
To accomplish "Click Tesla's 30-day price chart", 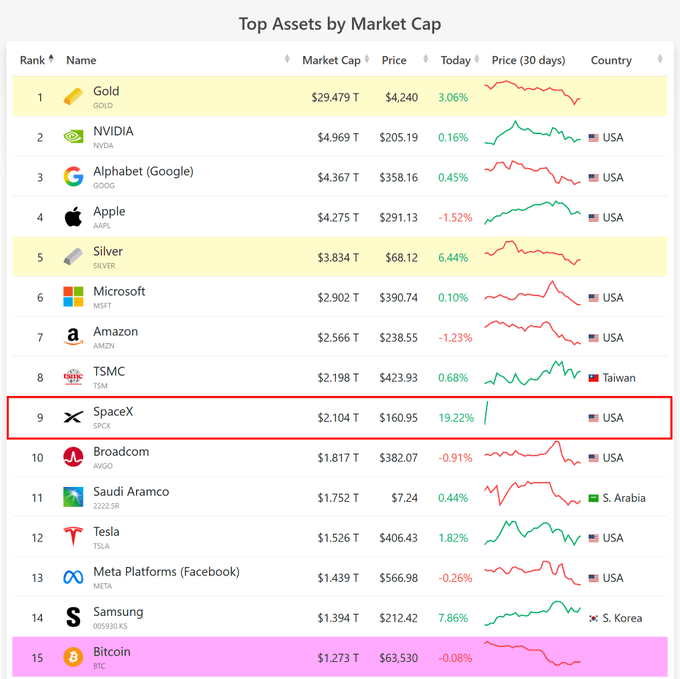I will [x=533, y=533].
